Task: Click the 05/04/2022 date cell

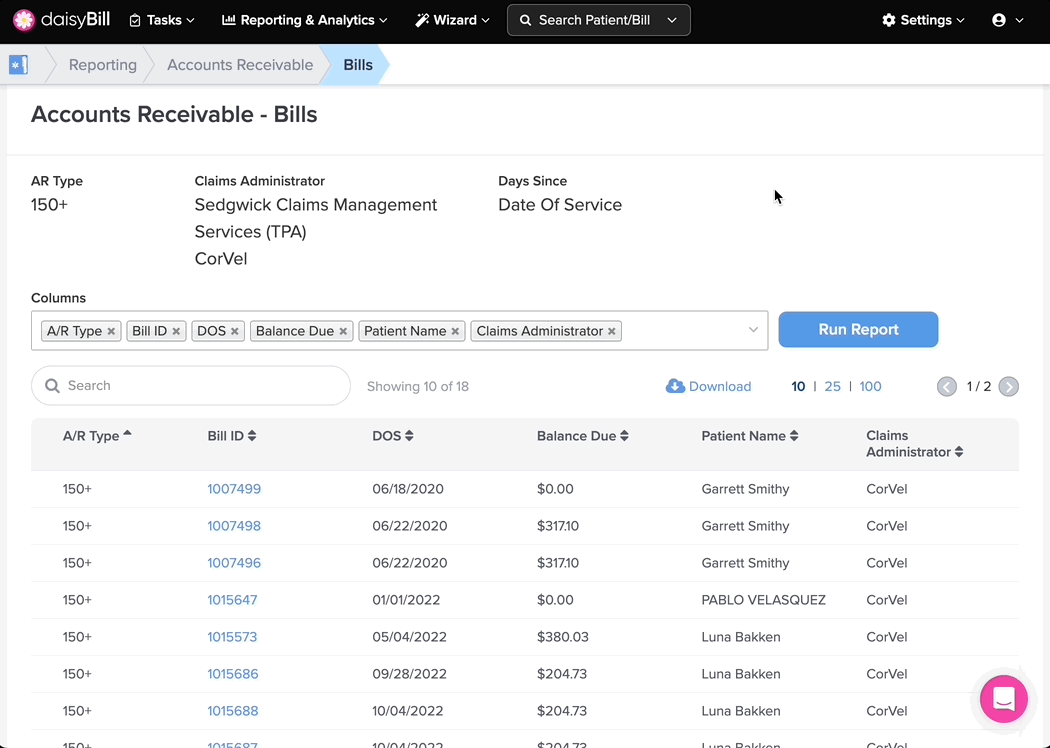Action: point(409,637)
